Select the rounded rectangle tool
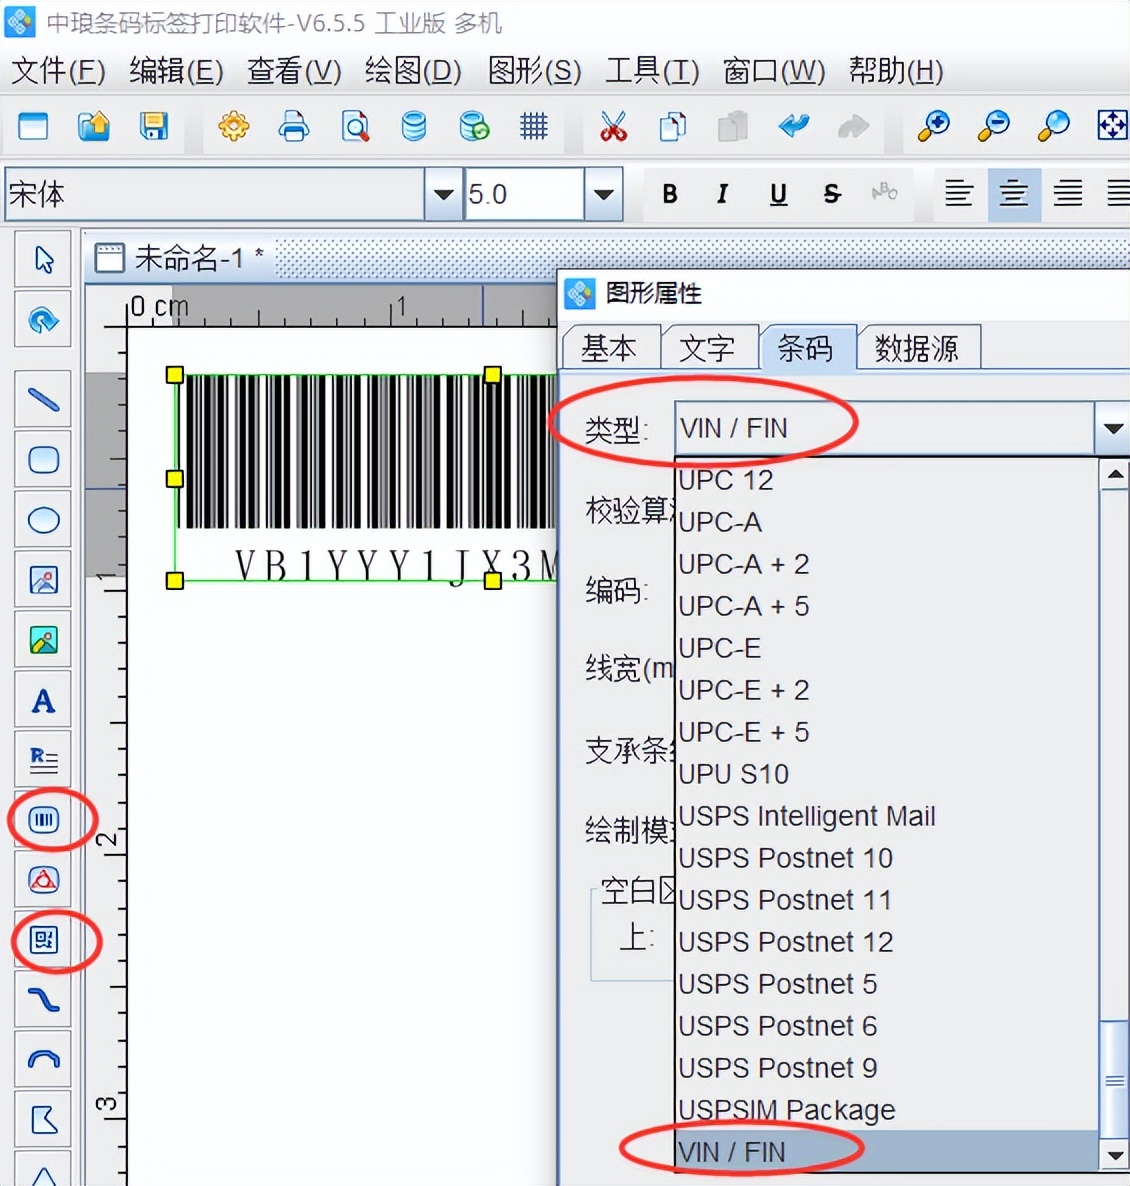 click(x=43, y=459)
